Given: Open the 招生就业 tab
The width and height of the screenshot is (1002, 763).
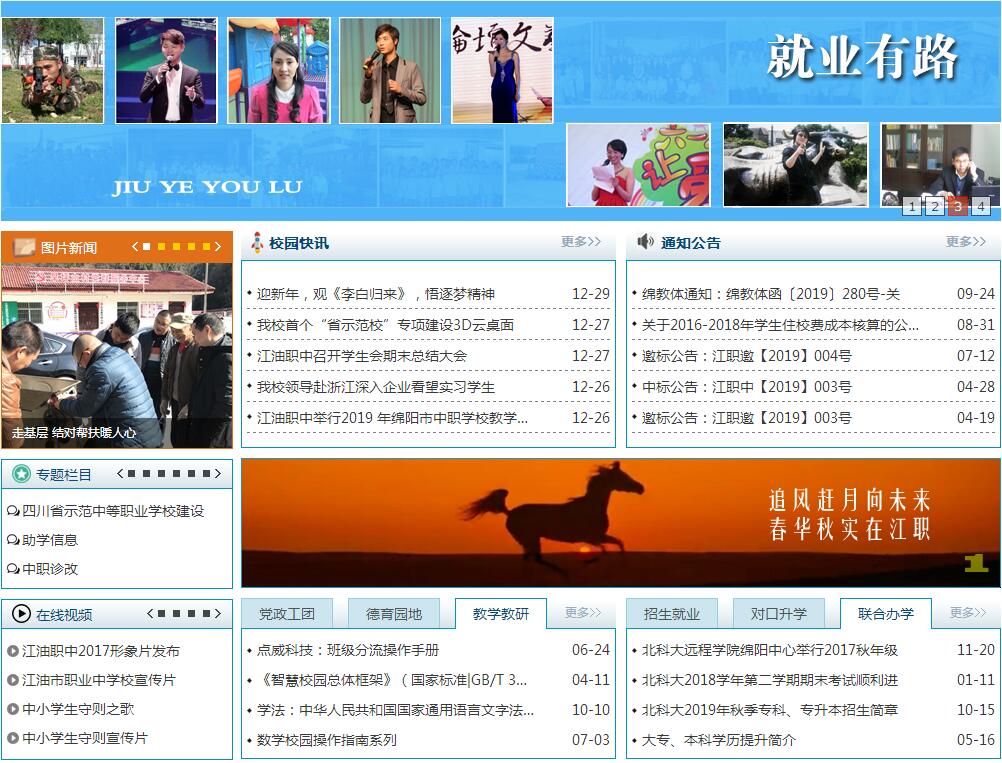Looking at the screenshot, I should click(672, 614).
